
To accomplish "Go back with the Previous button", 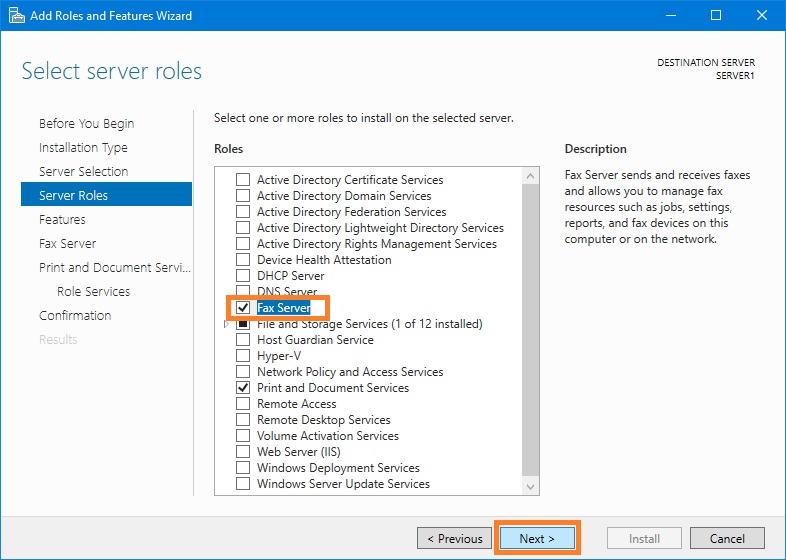I will [x=454, y=538].
